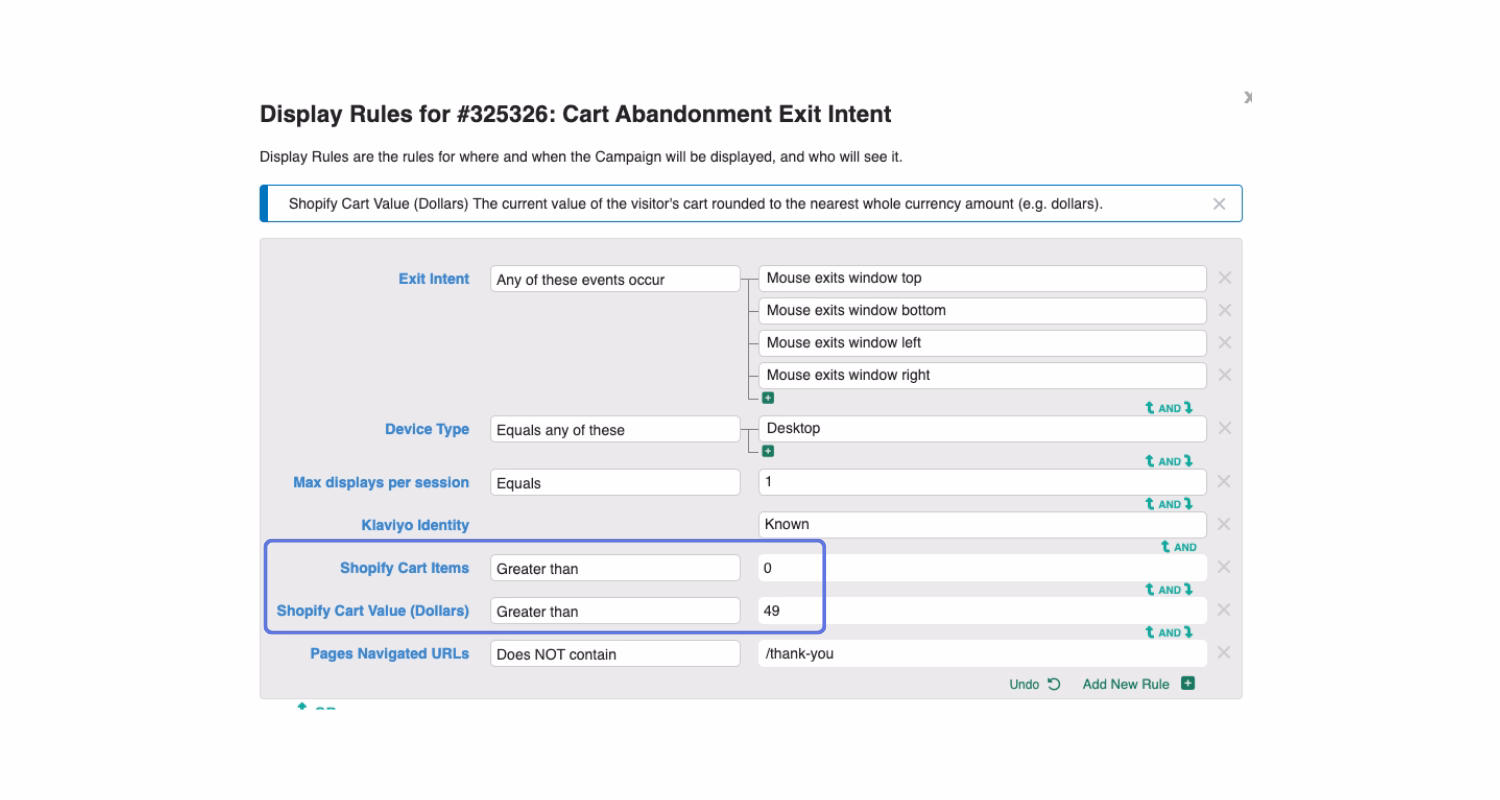The image size is (1500, 800).
Task: Click the Pages Navigated URLs label
Action: (389, 654)
